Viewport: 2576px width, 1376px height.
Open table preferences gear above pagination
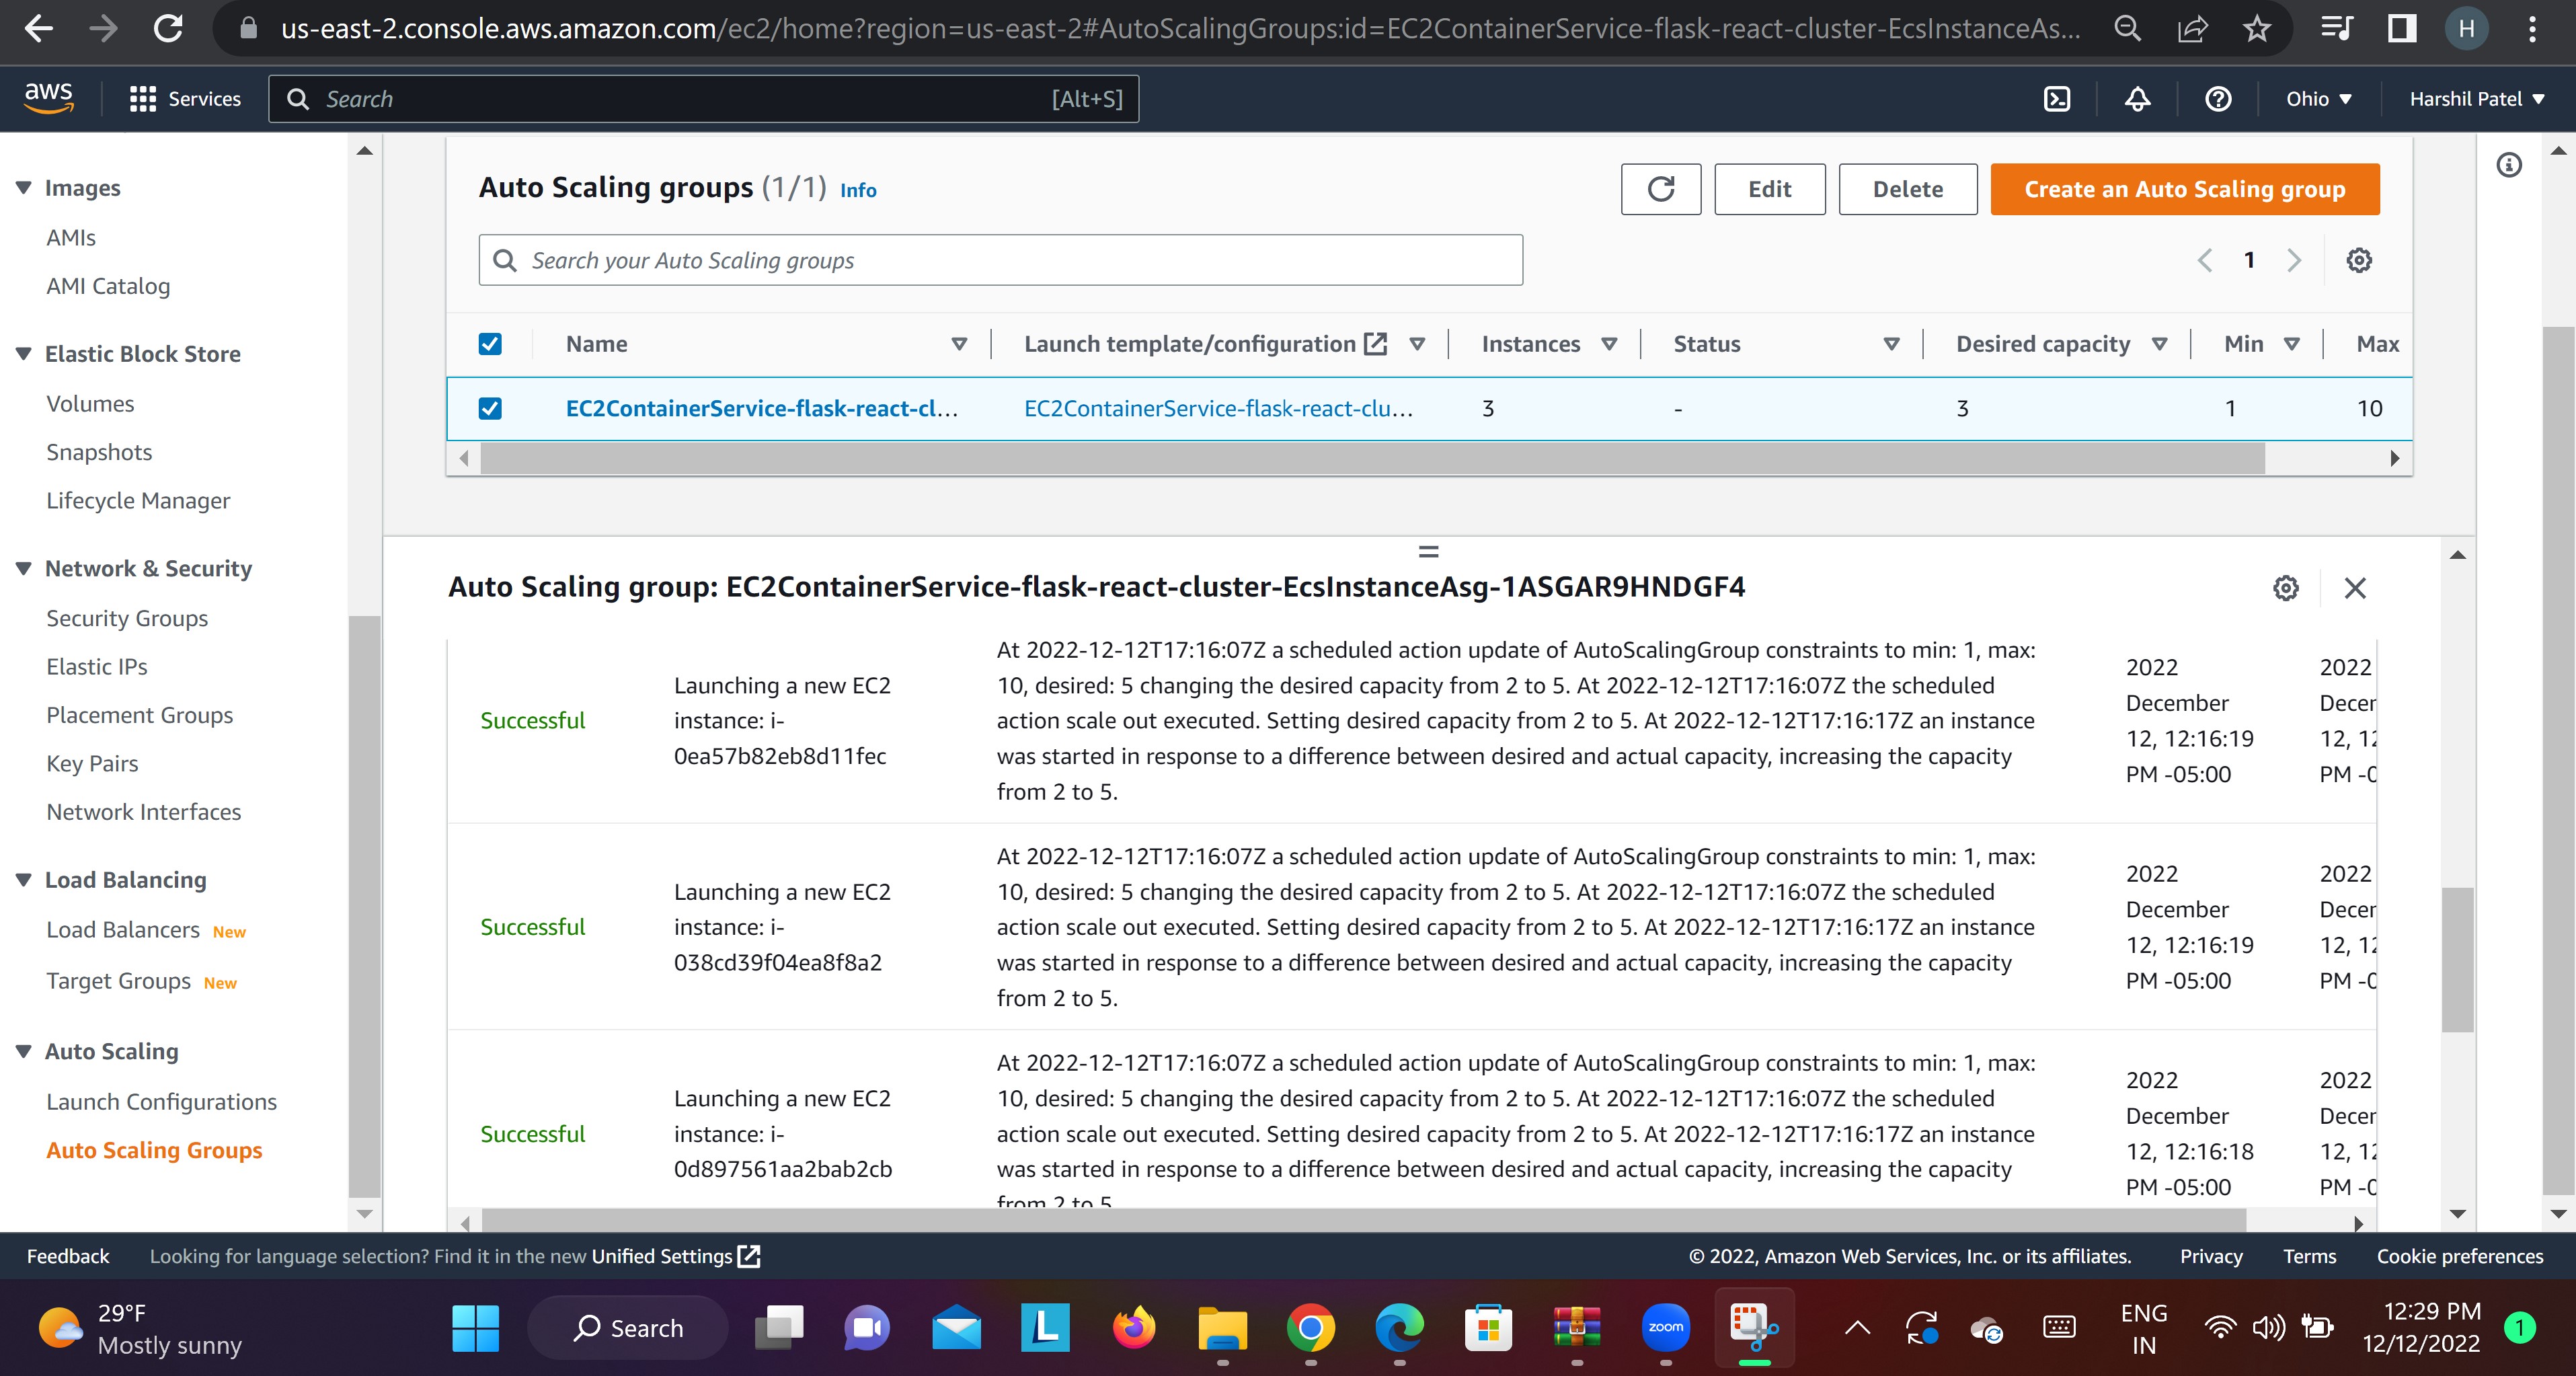2359,260
